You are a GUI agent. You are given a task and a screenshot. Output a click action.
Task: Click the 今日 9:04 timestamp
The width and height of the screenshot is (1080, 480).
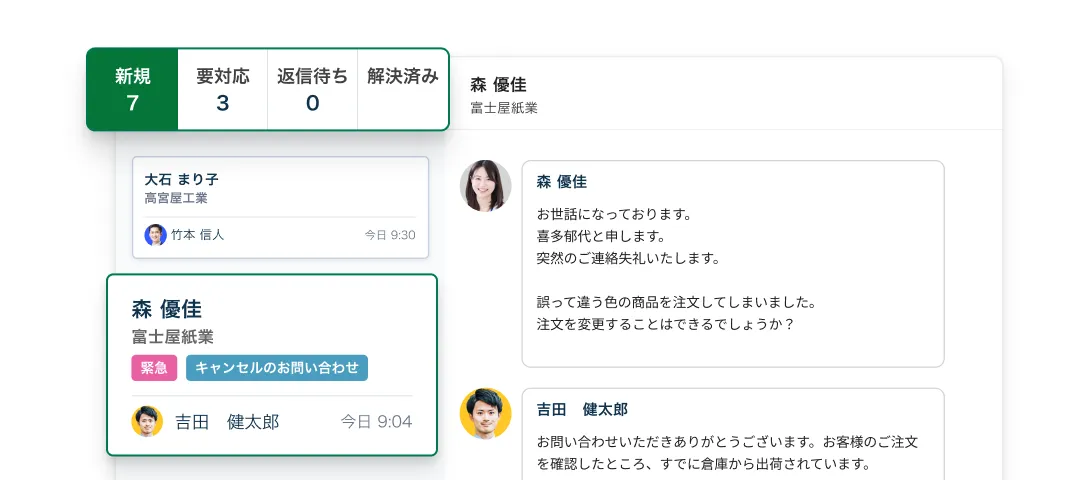[x=377, y=421]
